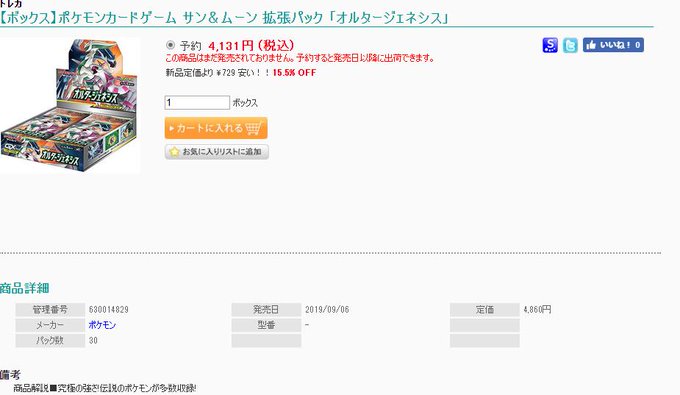Click the 商品詳細 section heading
The height and width of the screenshot is (395, 680).
(x=25, y=288)
